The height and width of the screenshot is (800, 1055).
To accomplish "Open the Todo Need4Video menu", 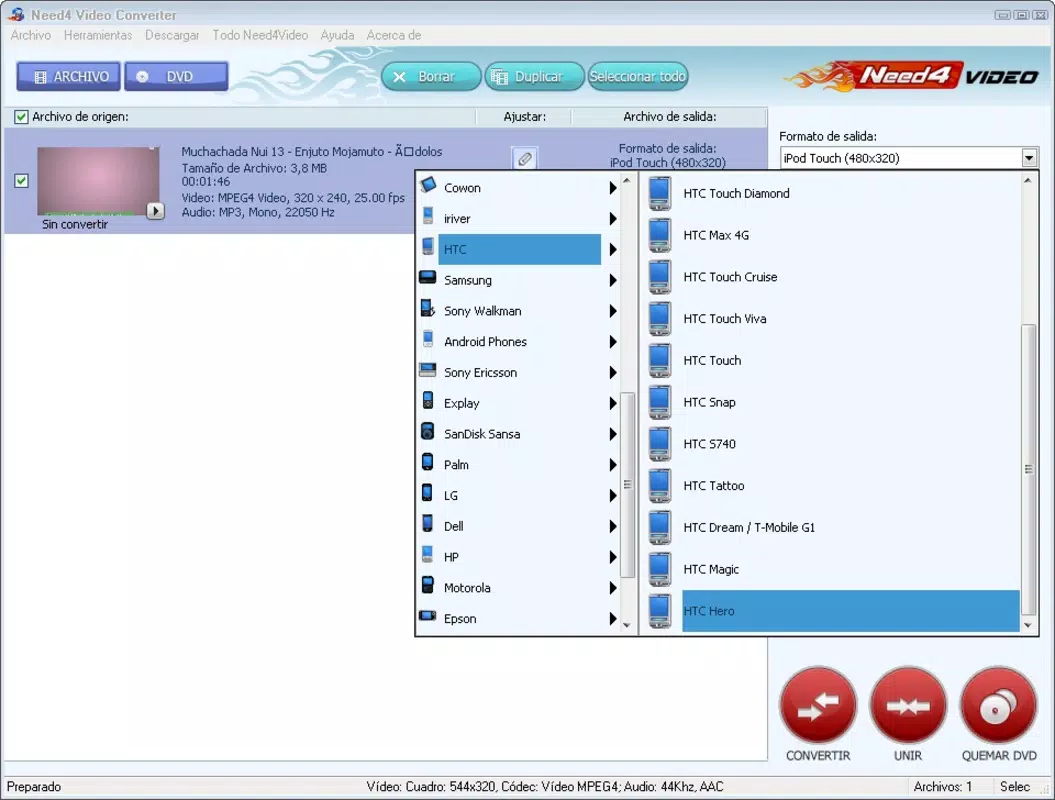I will (260, 35).
